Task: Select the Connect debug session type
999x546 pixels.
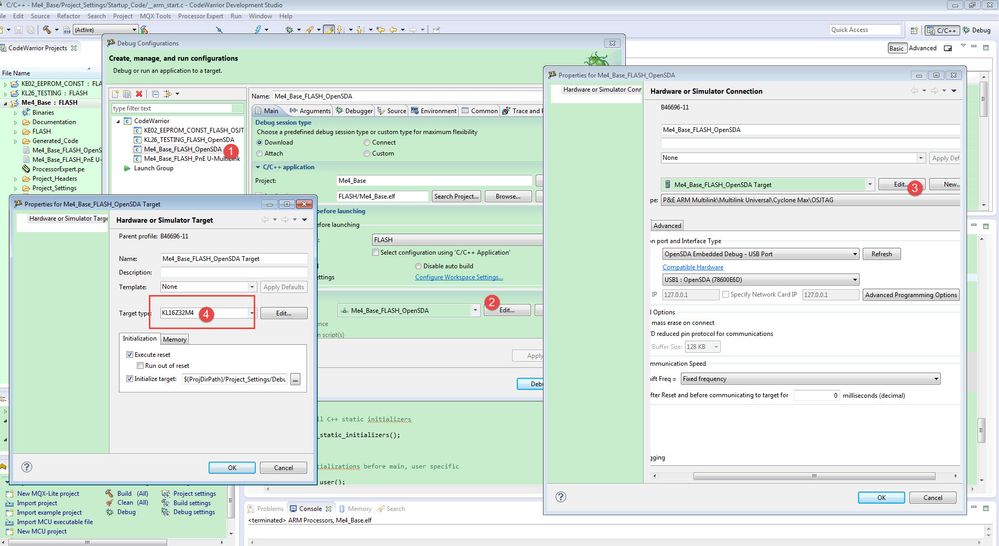Action: 367,143
